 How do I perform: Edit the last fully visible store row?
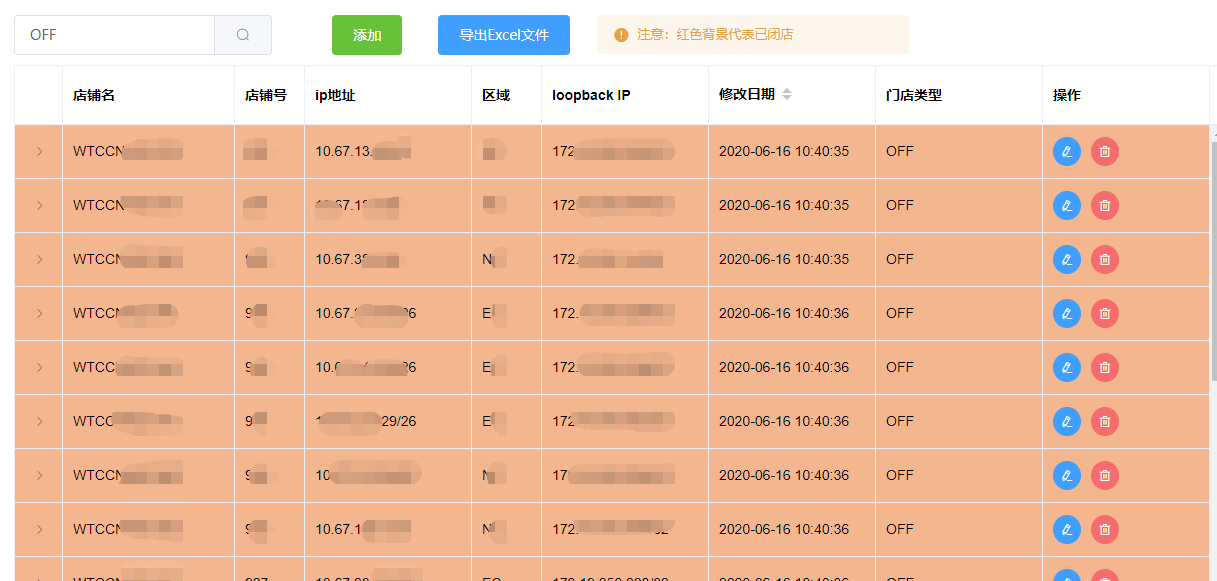(1067, 529)
